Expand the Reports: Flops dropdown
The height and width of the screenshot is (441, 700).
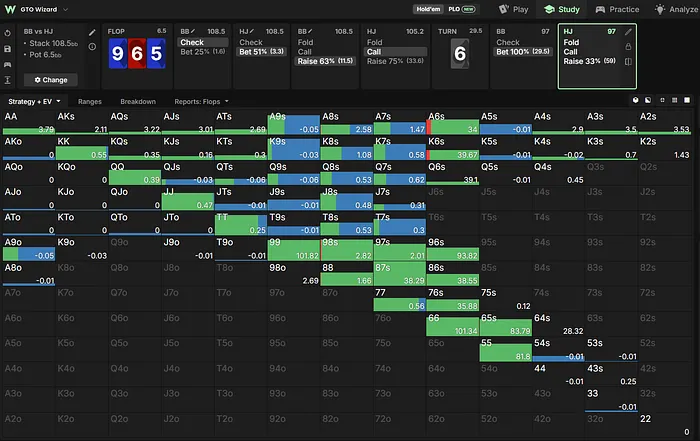[x=201, y=102]
